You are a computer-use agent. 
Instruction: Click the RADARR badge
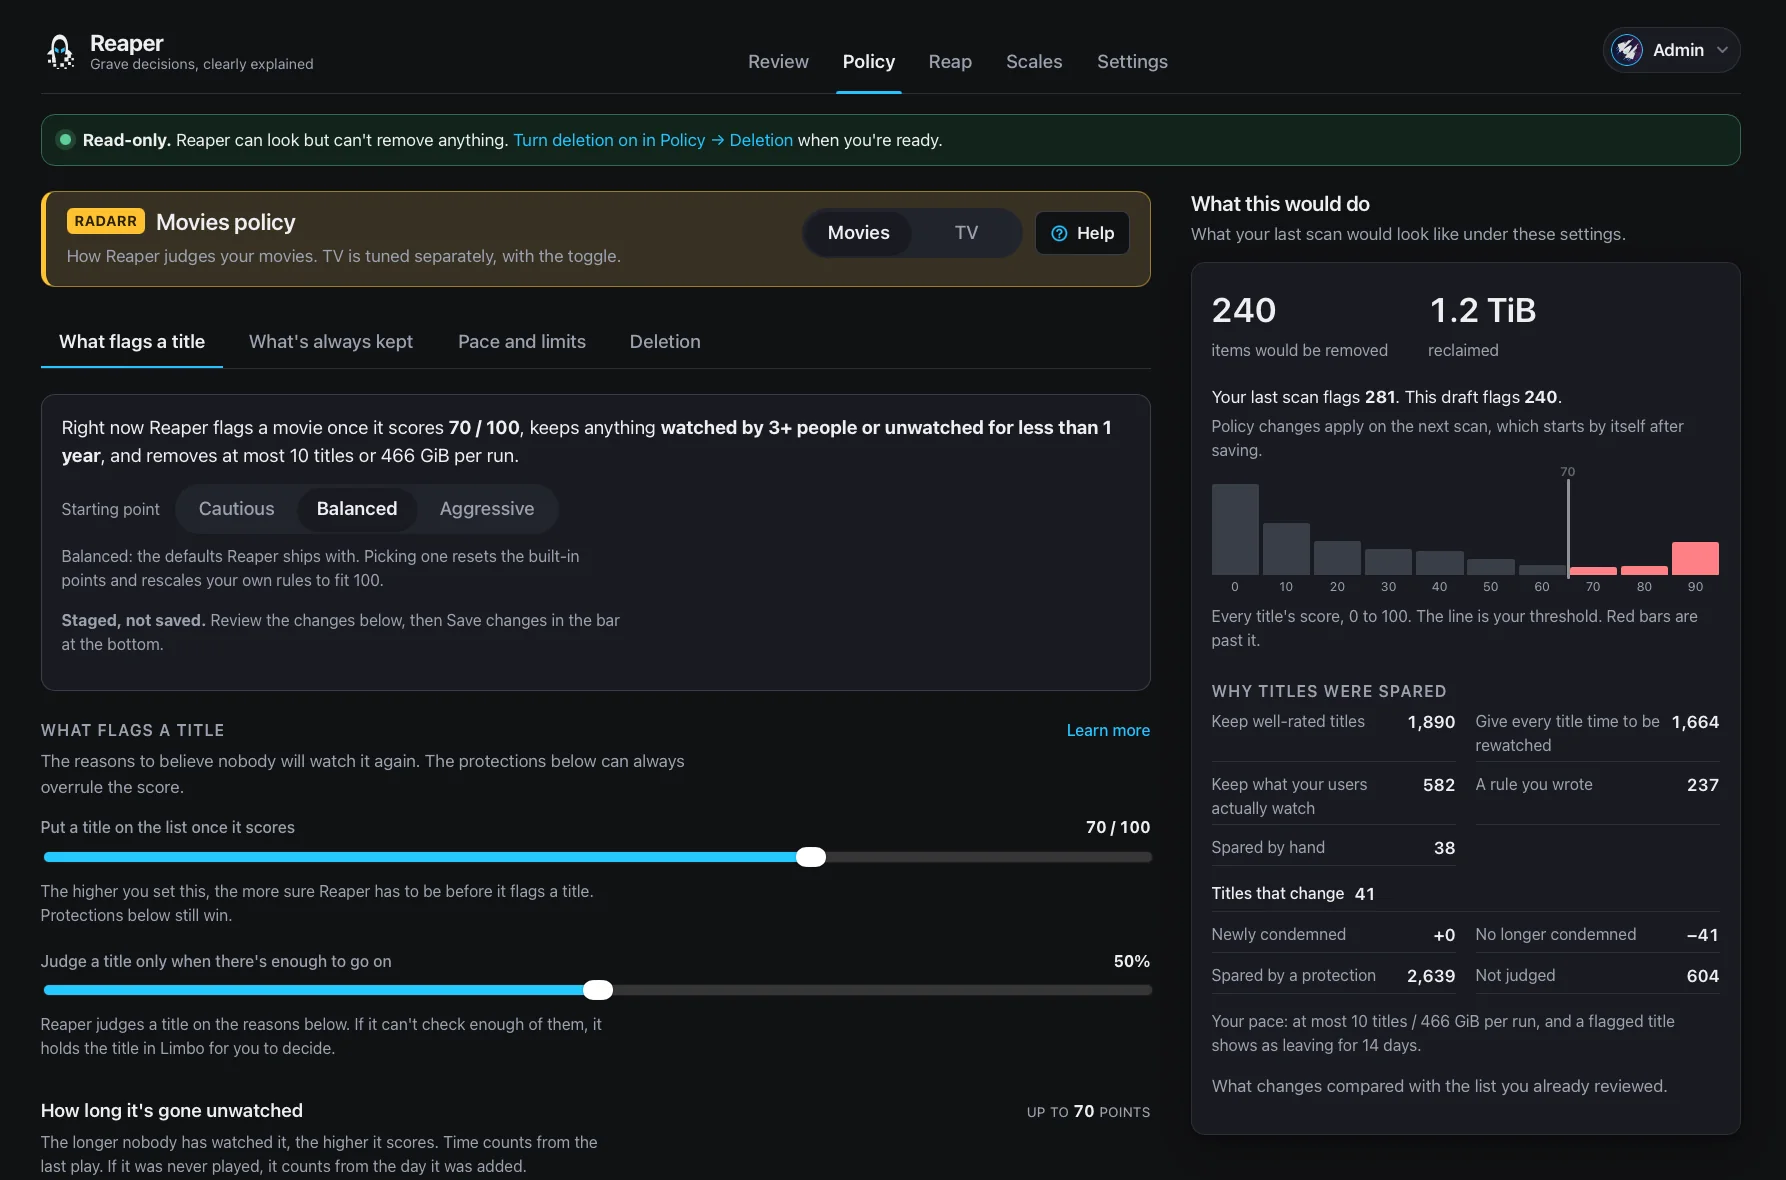[105, 221]
